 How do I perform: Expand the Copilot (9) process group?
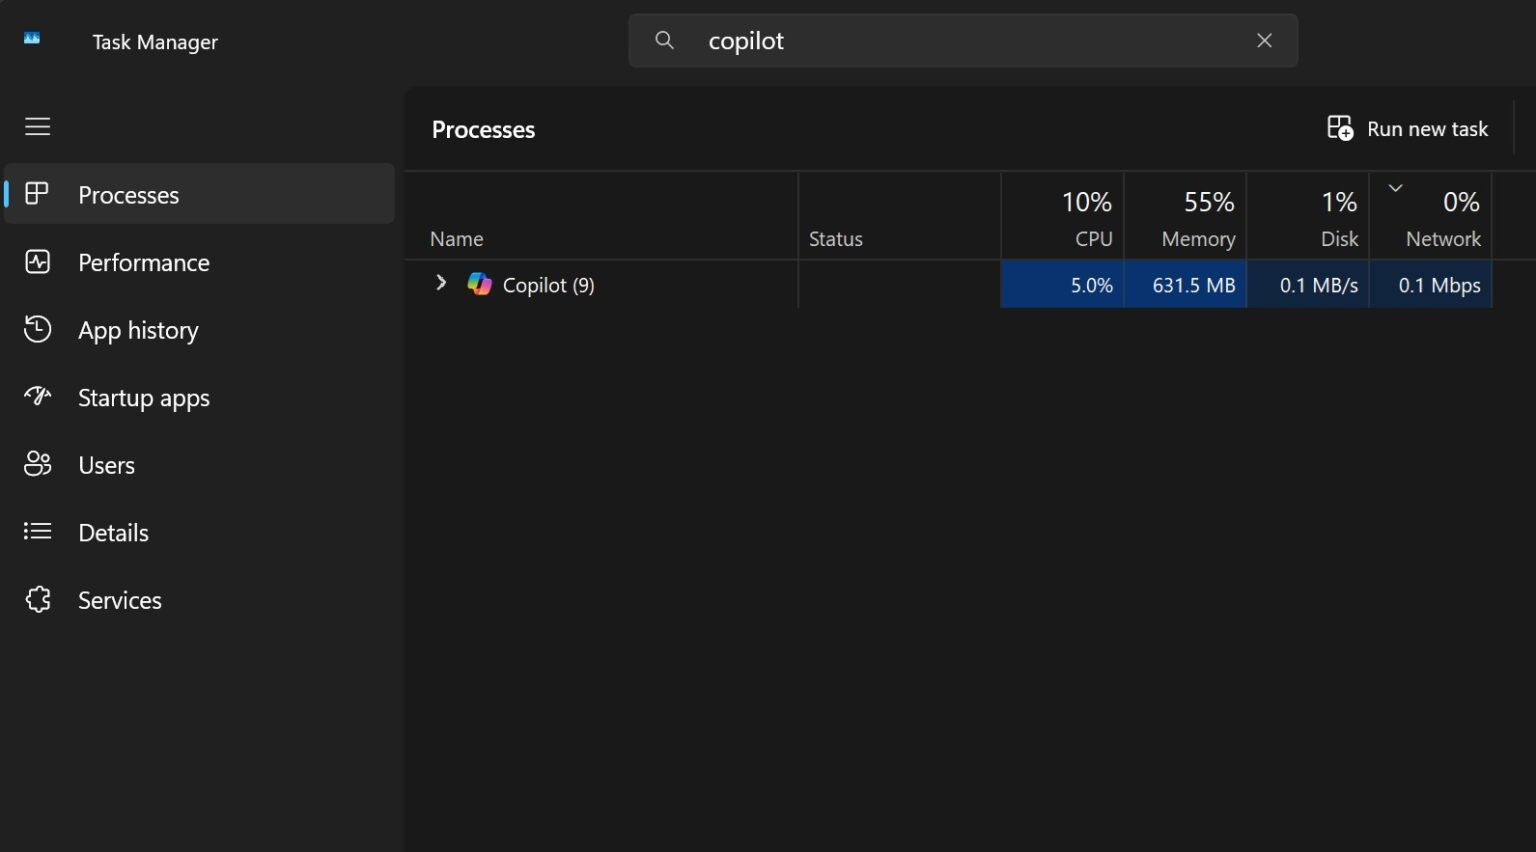pyautogui.click(x=441, y=284)
